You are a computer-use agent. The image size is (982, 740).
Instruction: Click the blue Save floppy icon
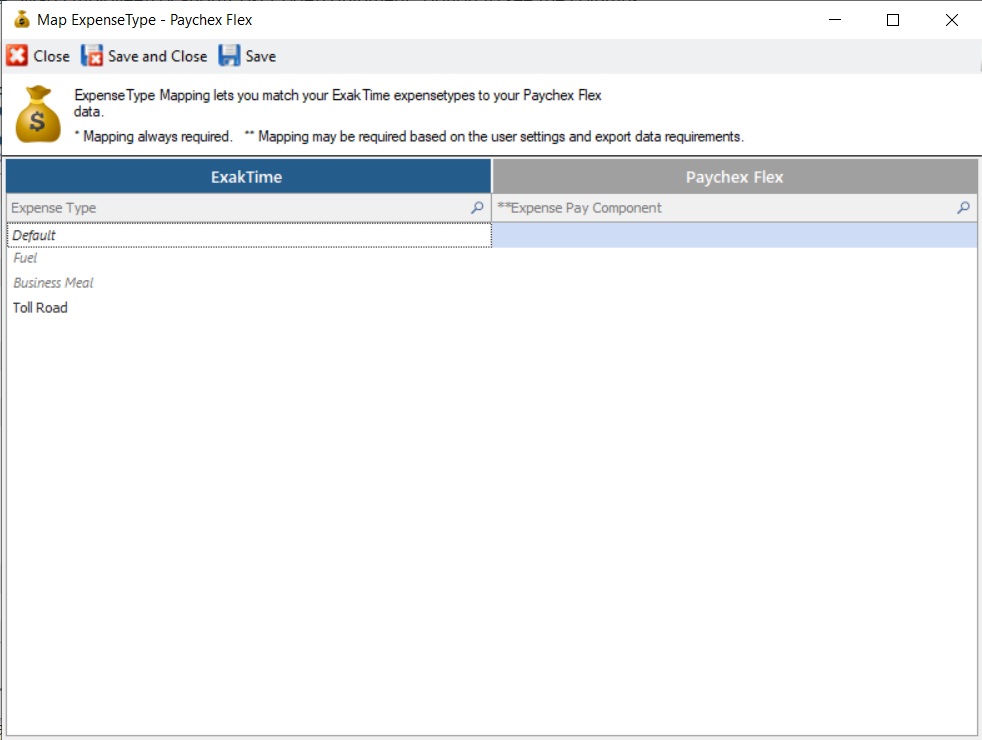pos(229,56)
